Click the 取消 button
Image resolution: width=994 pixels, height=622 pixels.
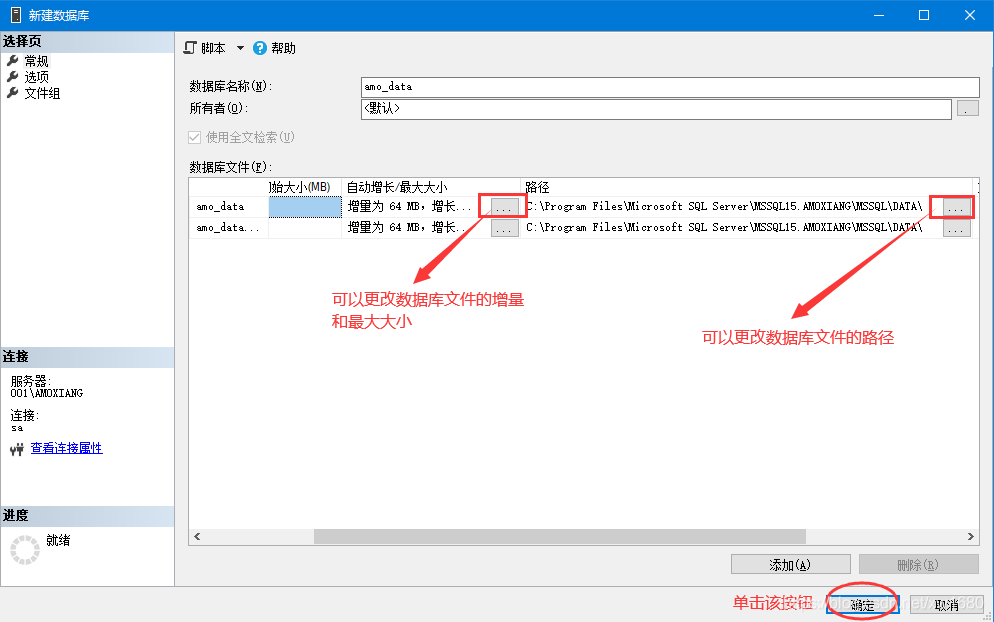[946, 605]
